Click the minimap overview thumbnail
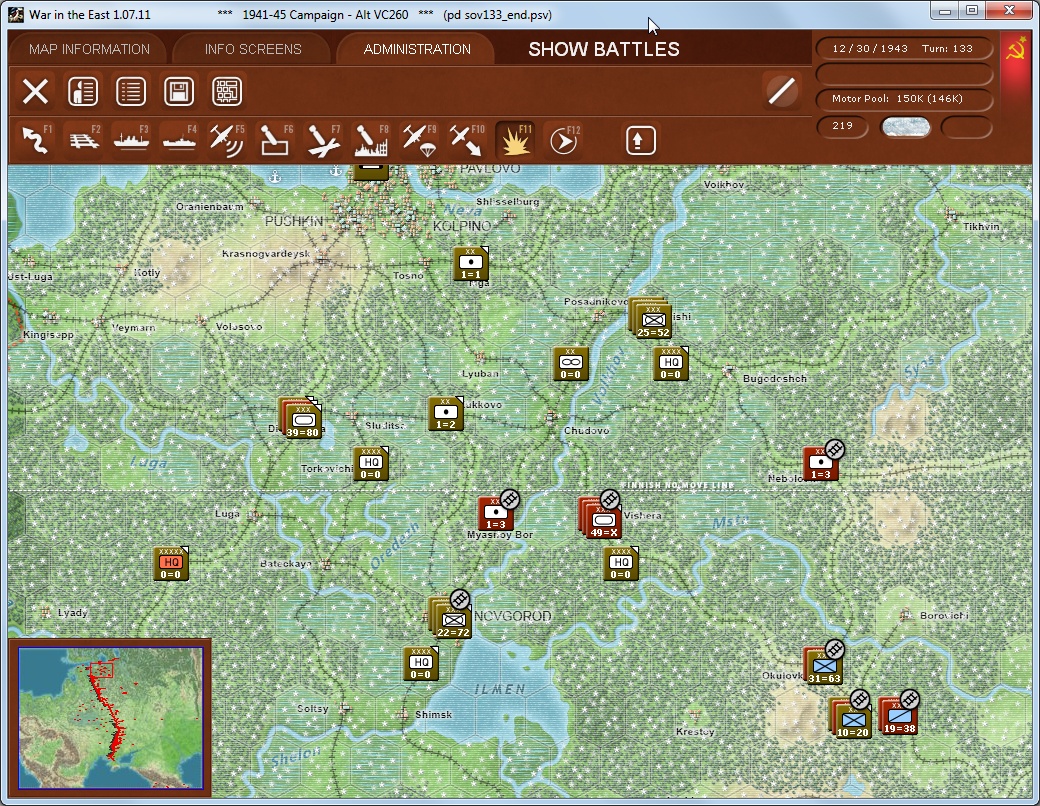This screenshot has width=1040, height=806. pos(110,718)
